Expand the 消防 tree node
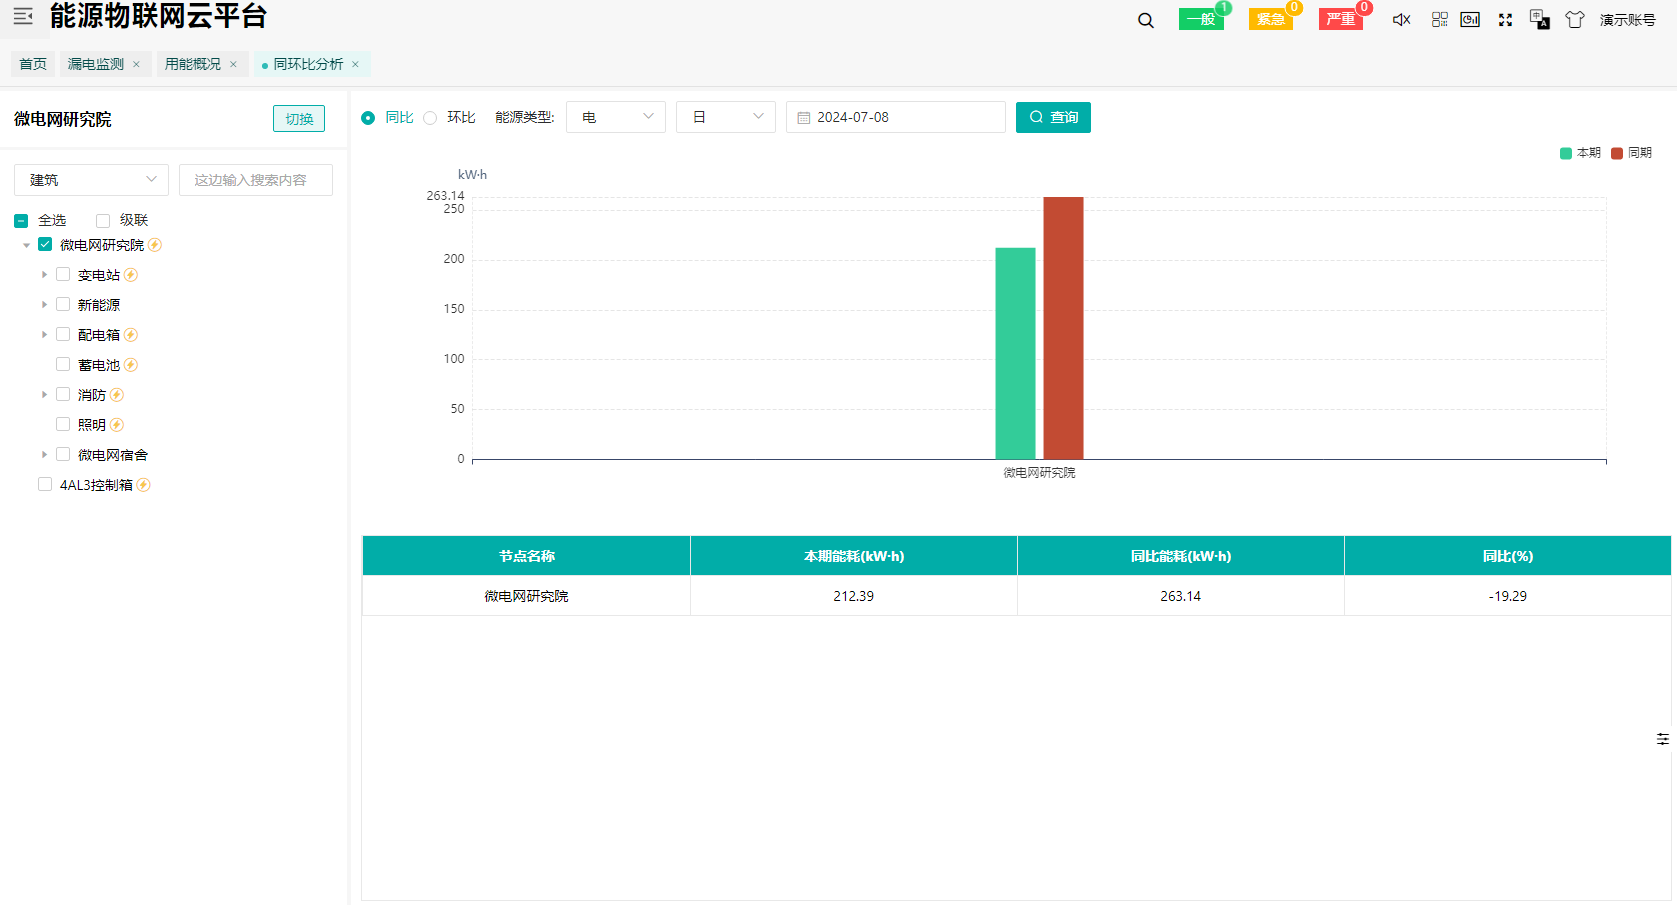This screenshot has height=905, width=1677. [x=45, y=395]
